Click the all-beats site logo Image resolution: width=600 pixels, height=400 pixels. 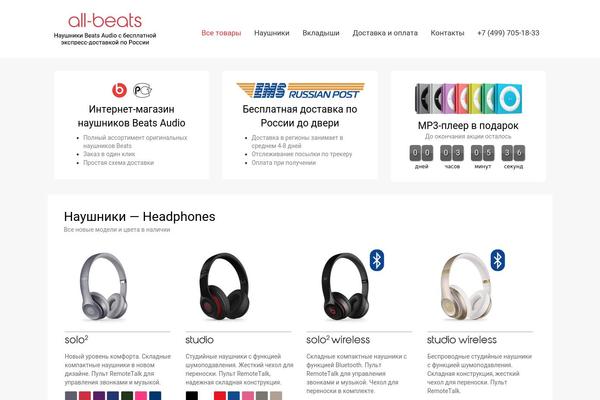(x=105, y=21)
